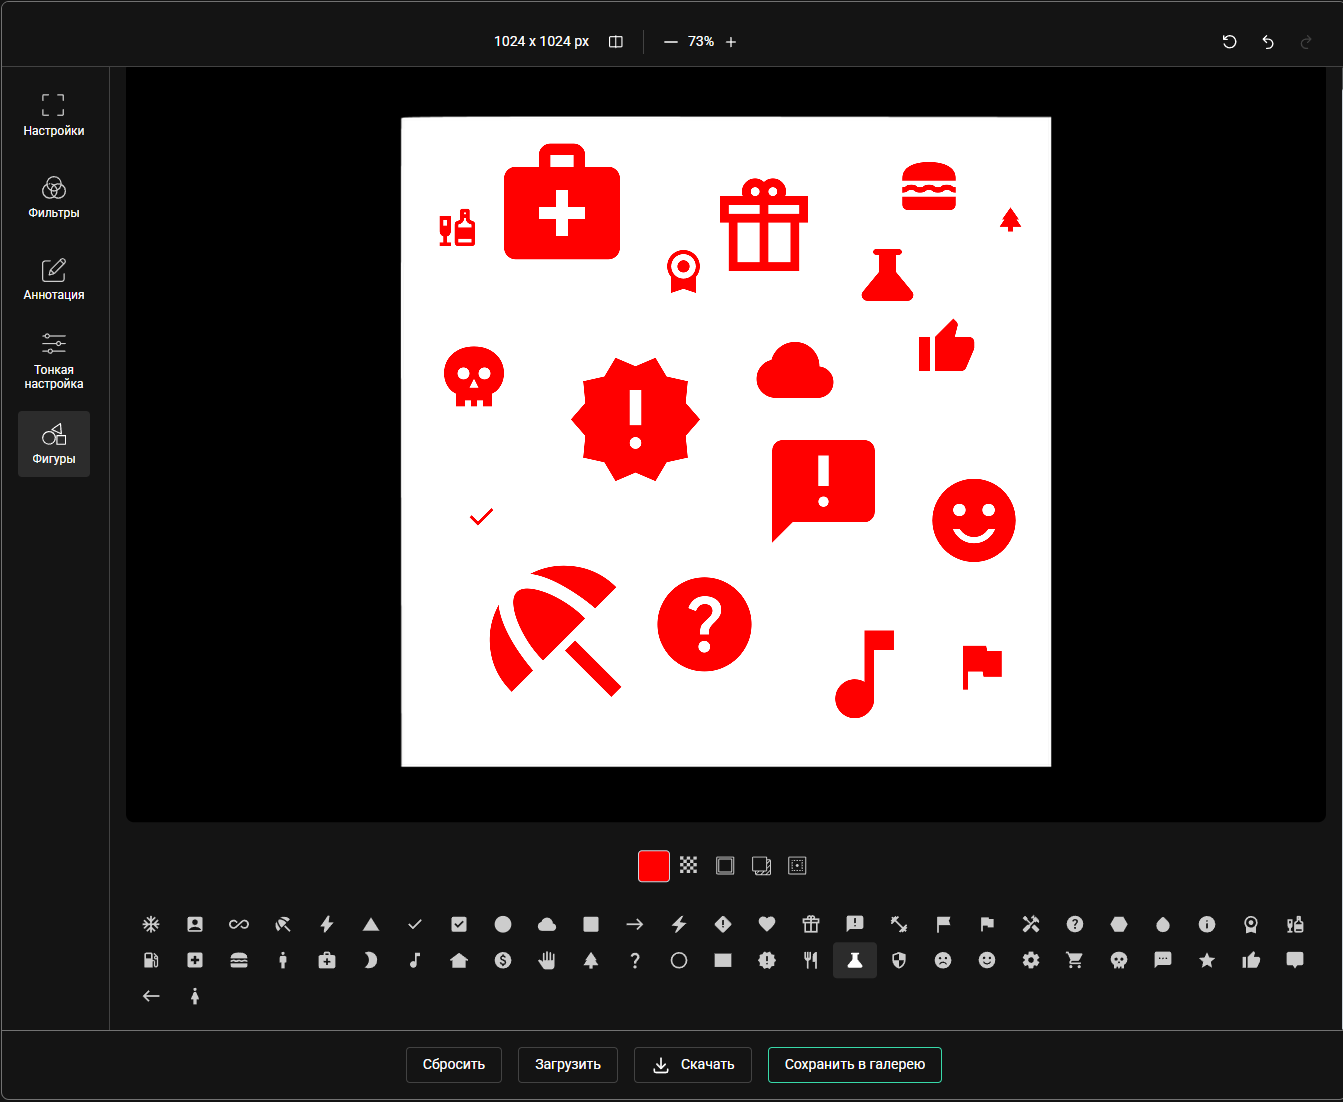Switch to the Фигуры tab

coord(54,444)
